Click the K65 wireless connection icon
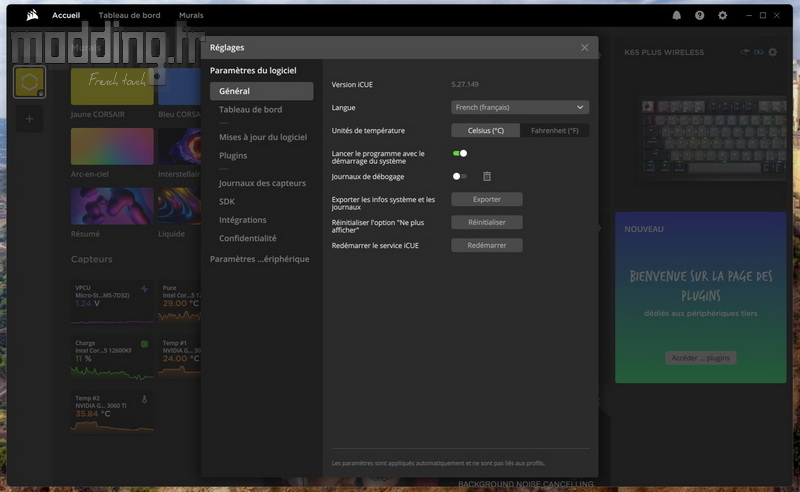Viewport: 800px width, 492px height. coord(745,52)
